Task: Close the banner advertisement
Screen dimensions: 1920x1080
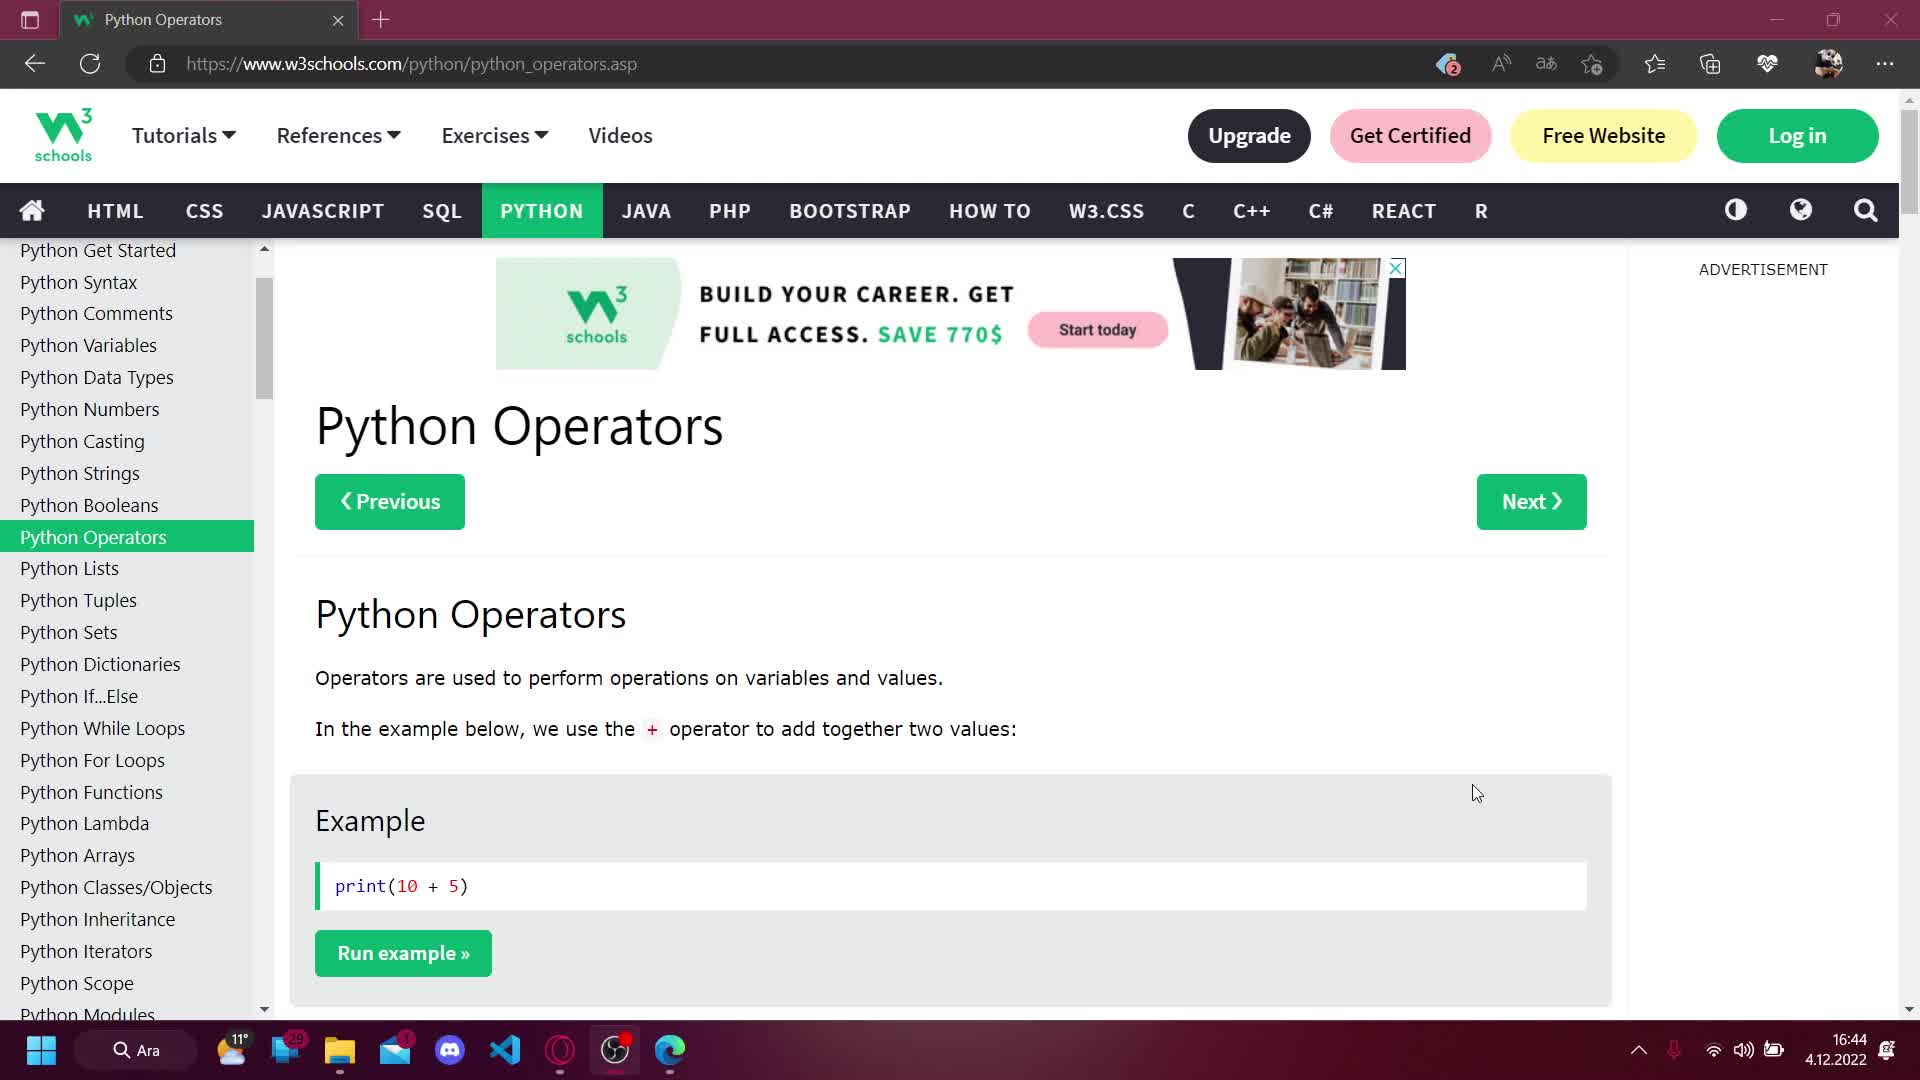Action: pos(1396,268)
